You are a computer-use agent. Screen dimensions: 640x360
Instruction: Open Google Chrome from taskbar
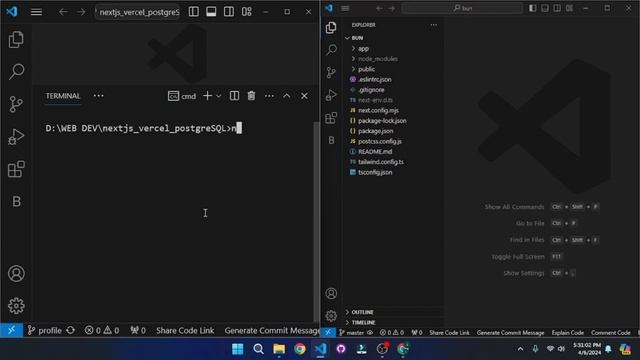300,349
